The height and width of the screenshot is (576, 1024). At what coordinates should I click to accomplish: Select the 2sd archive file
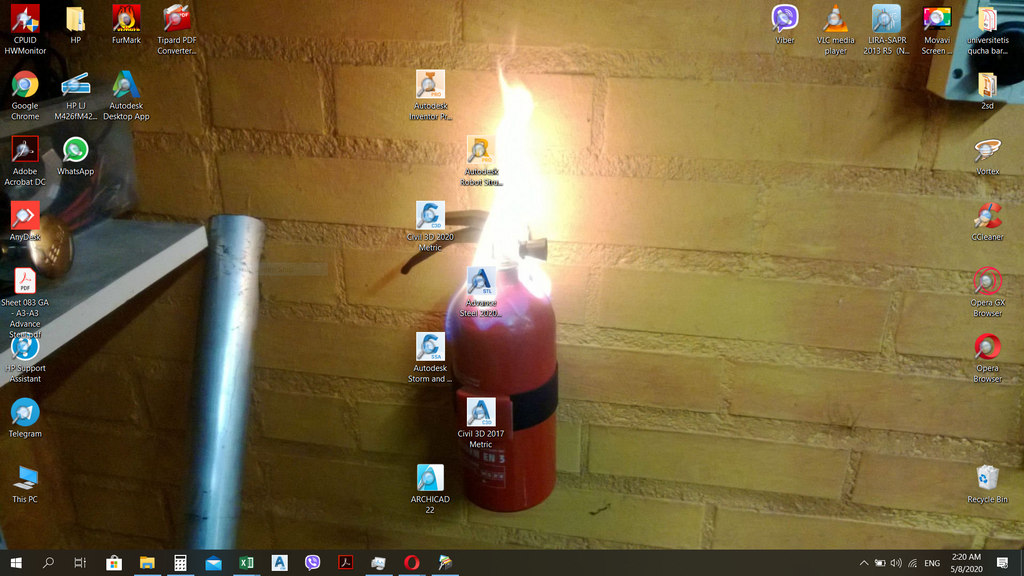pos(987,91)
